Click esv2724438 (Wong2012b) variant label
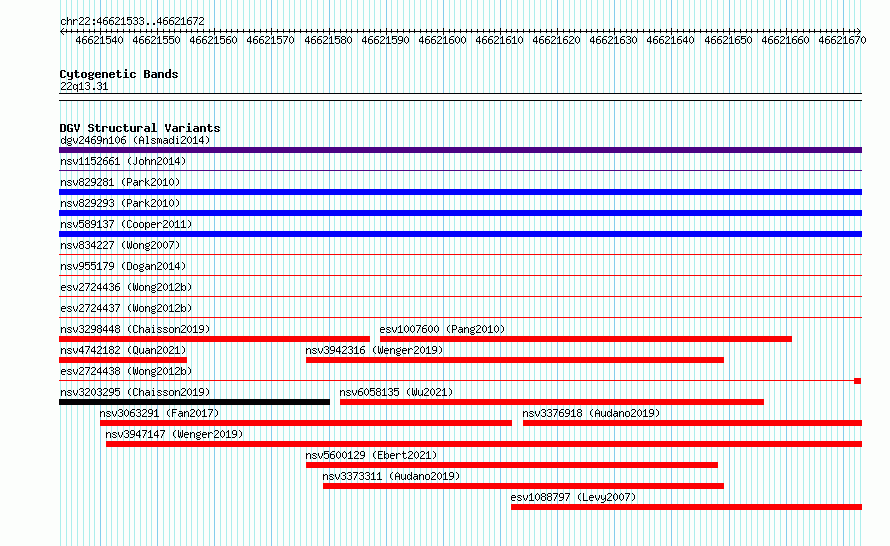The image size is (890, 546). pyautogui.click(x=126, y=371)
